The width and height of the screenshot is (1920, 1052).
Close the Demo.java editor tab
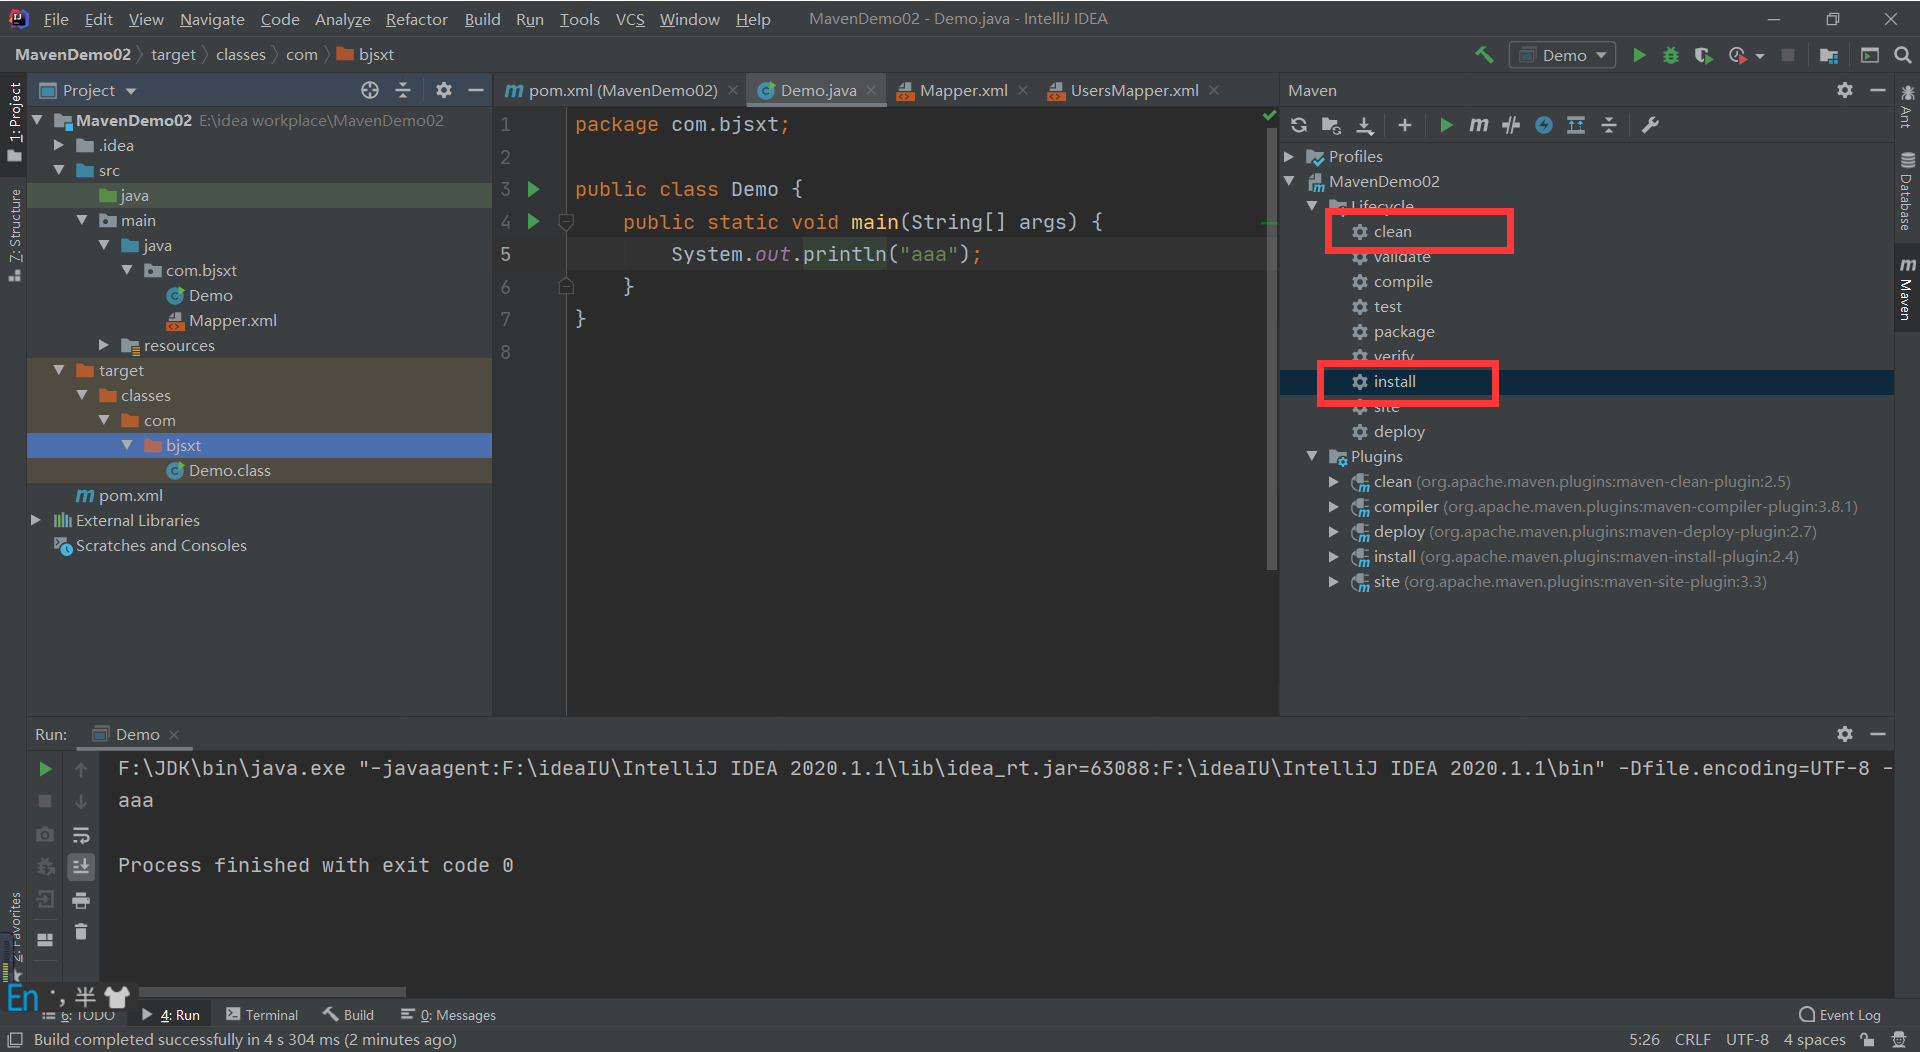click(872, 90)
